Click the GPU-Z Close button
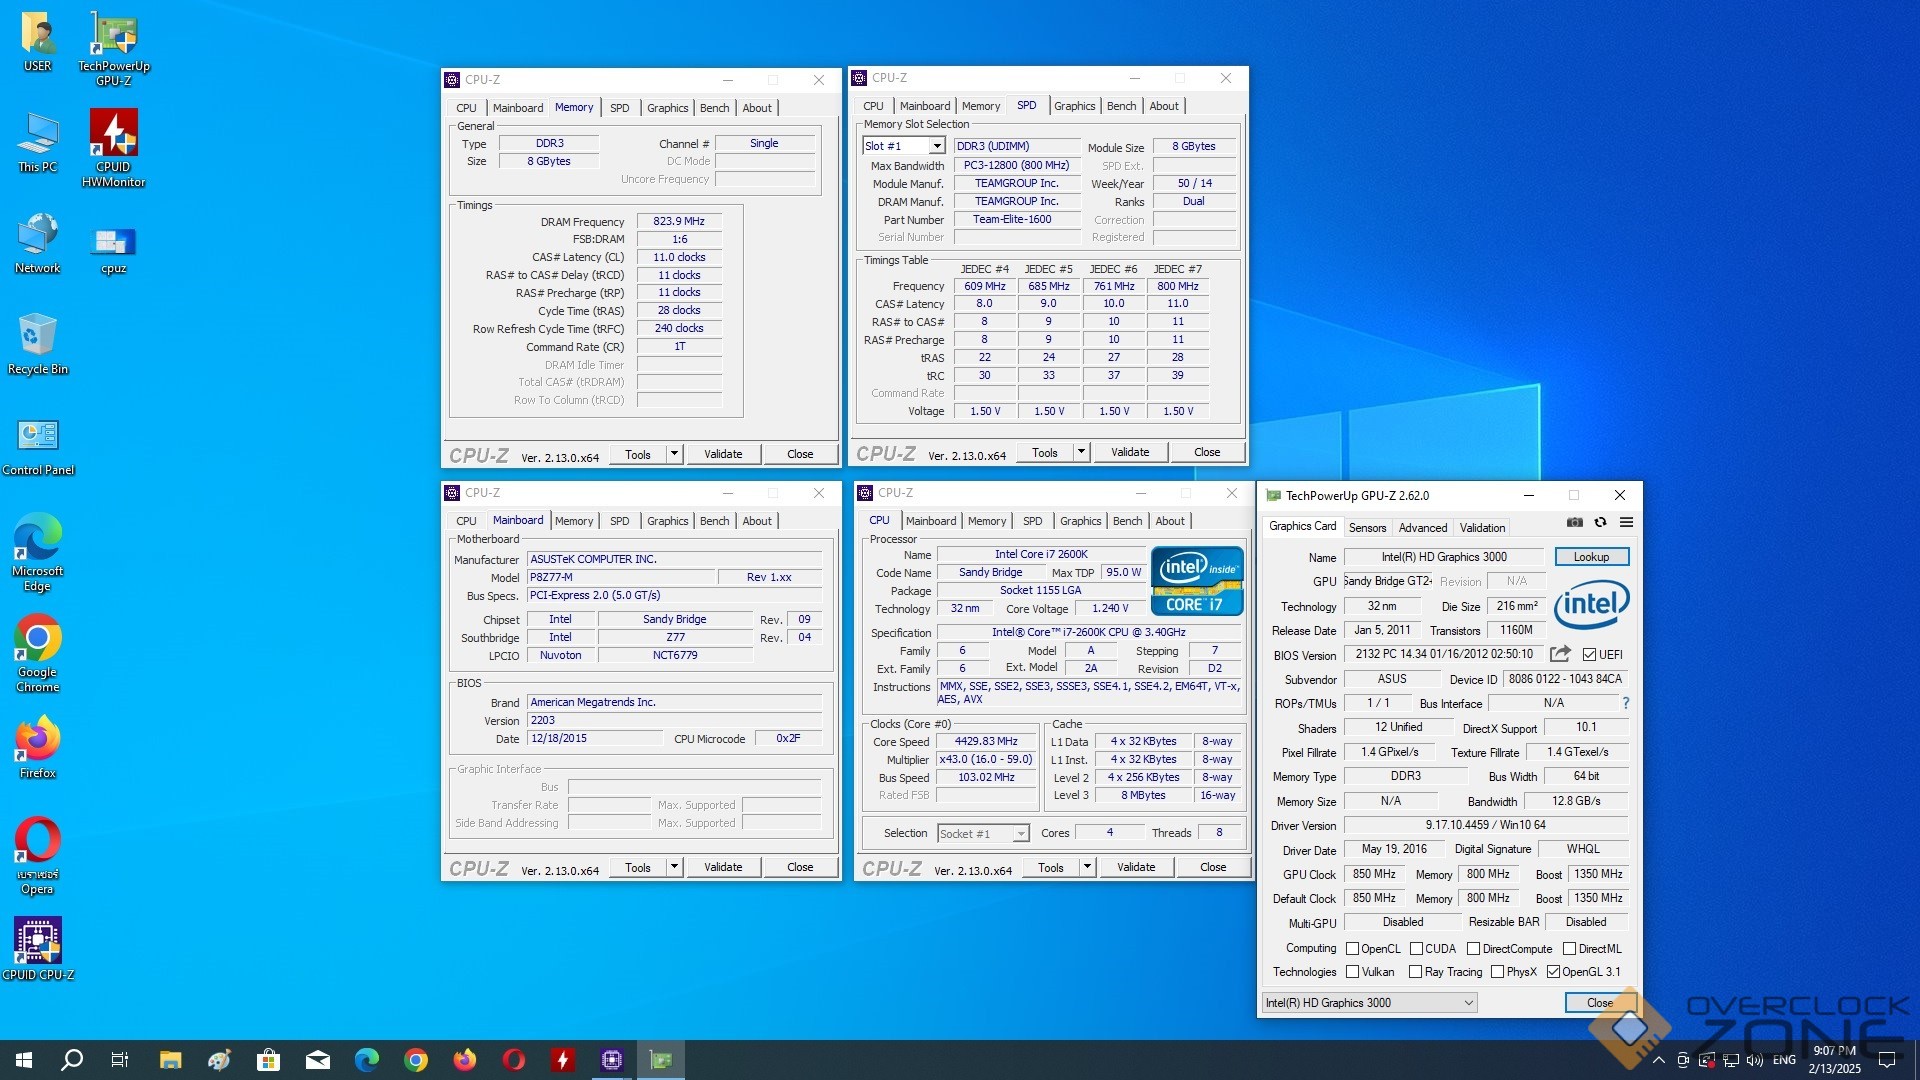Viewport: 1920px width, 1080px height. pos(1599,1003)
